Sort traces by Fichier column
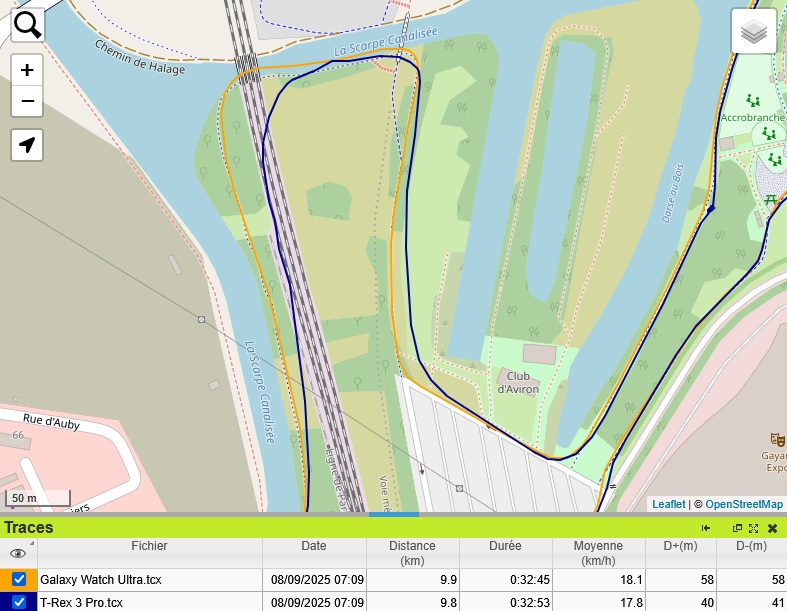The width and height of the screenshot is (787, 611). coord(149,546)
